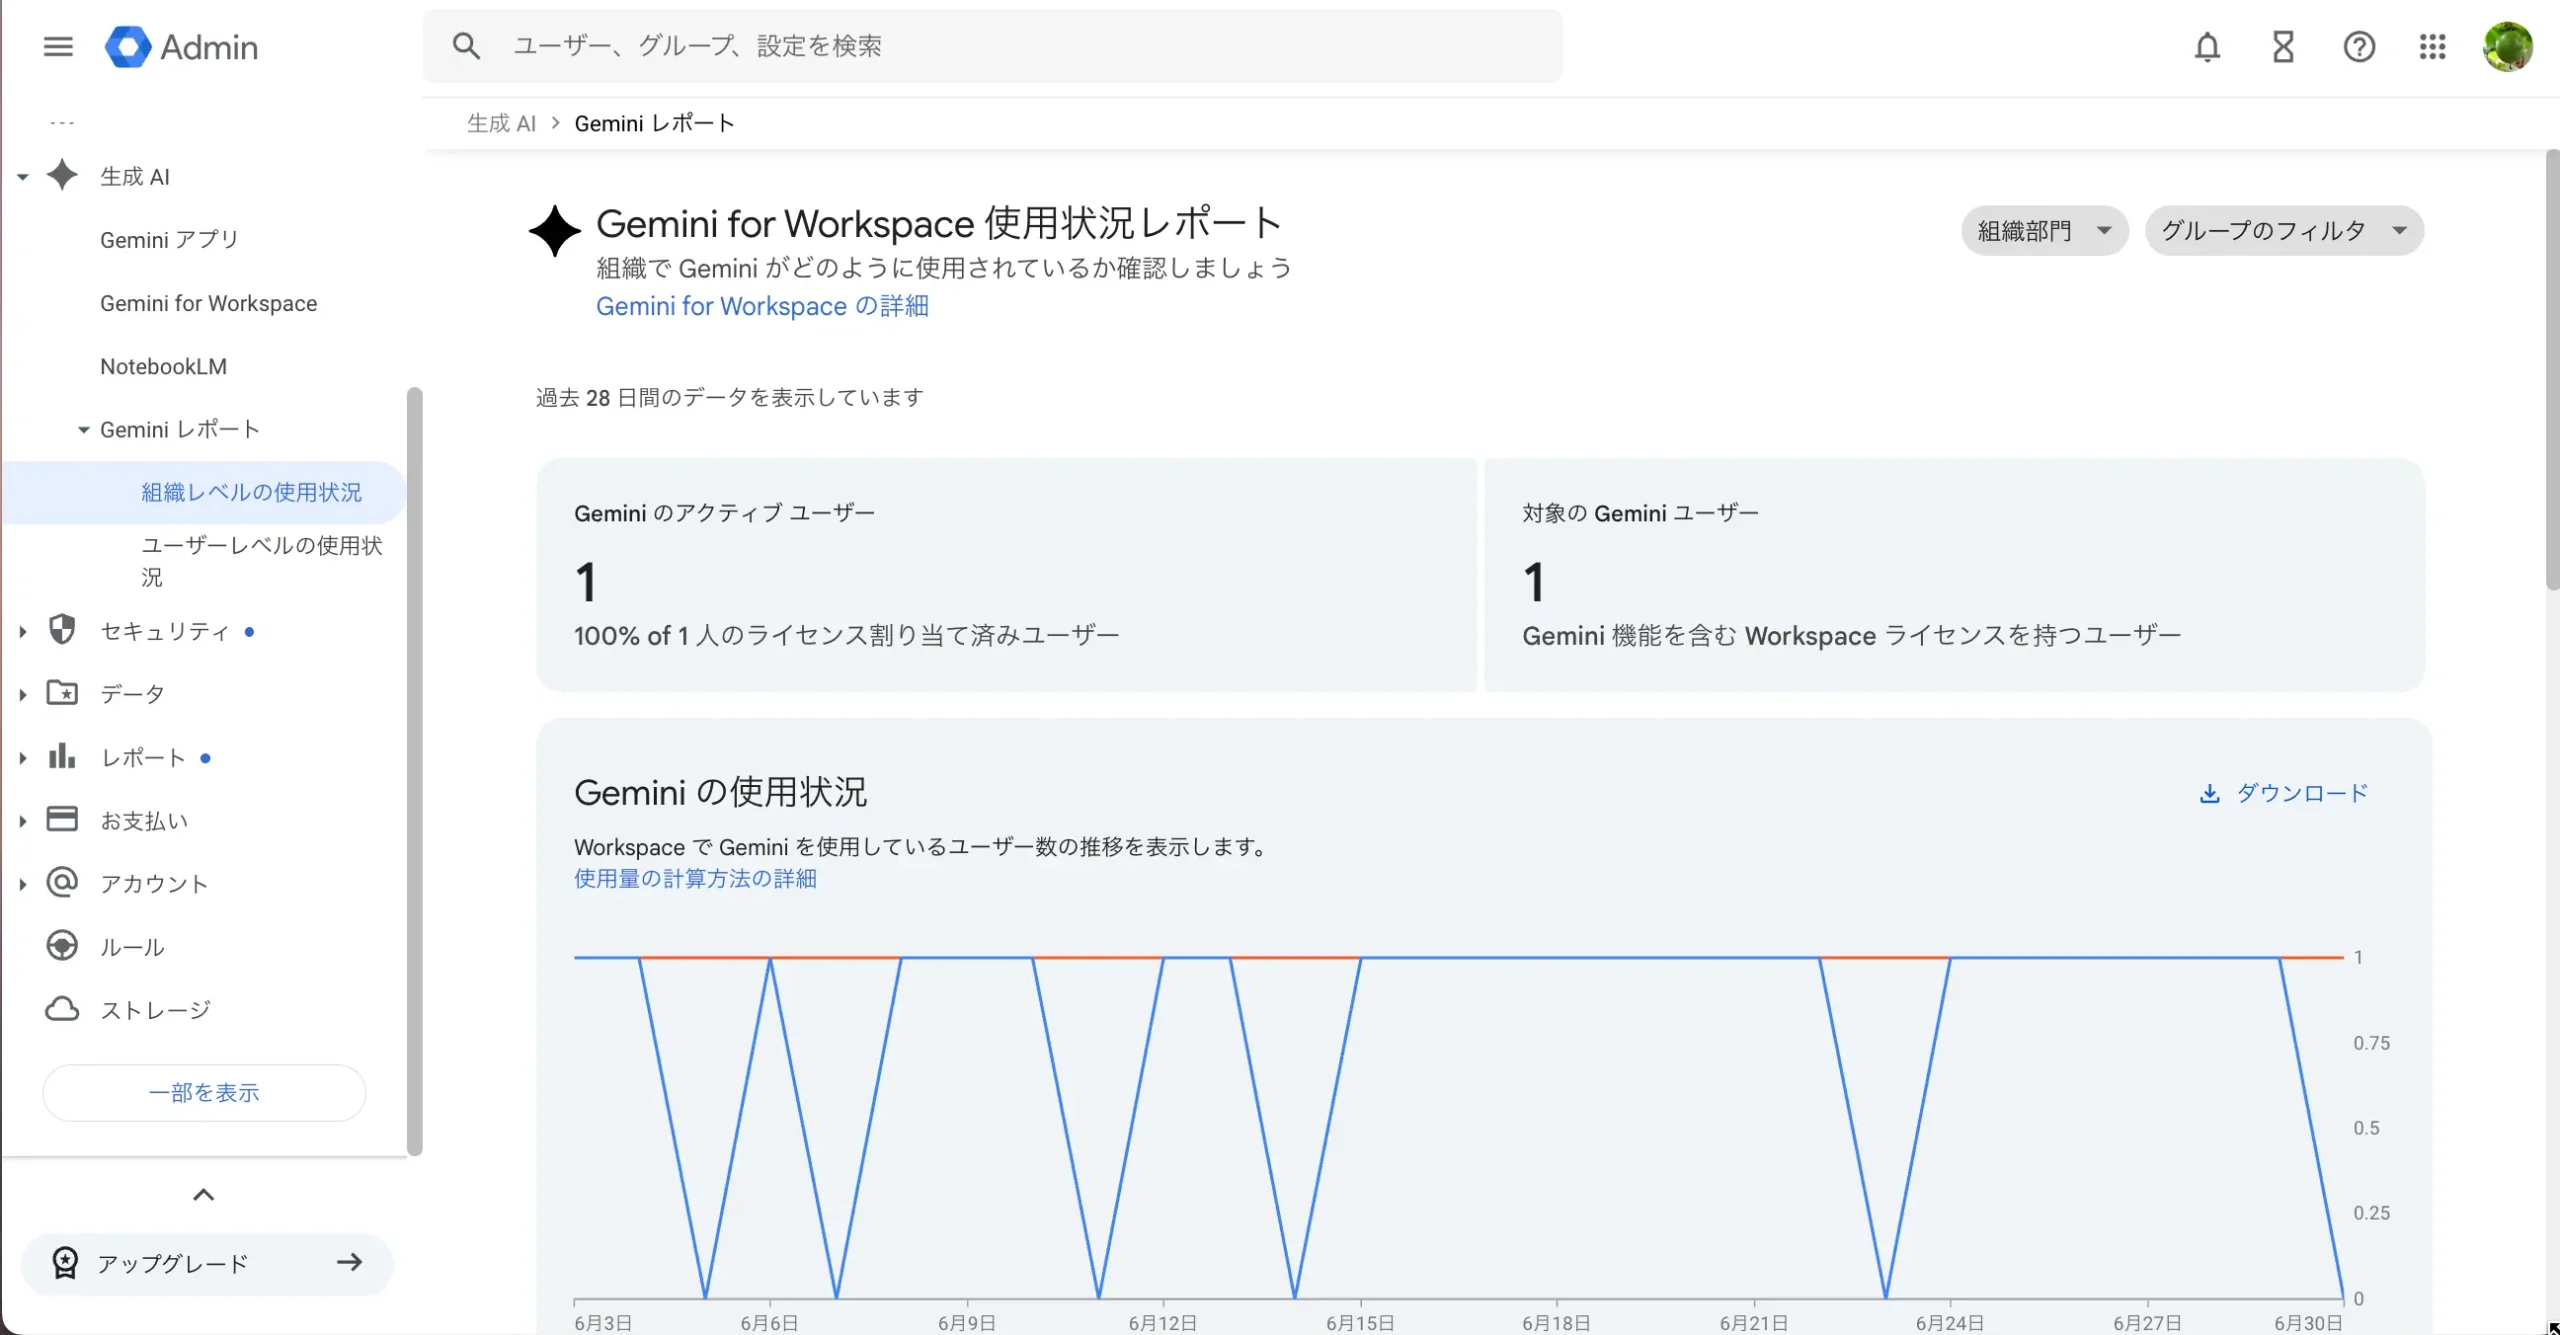Click the 一部を表示 button
The height and width of the screenshot is (1335, 2560).
click(x=204, y=1093)
